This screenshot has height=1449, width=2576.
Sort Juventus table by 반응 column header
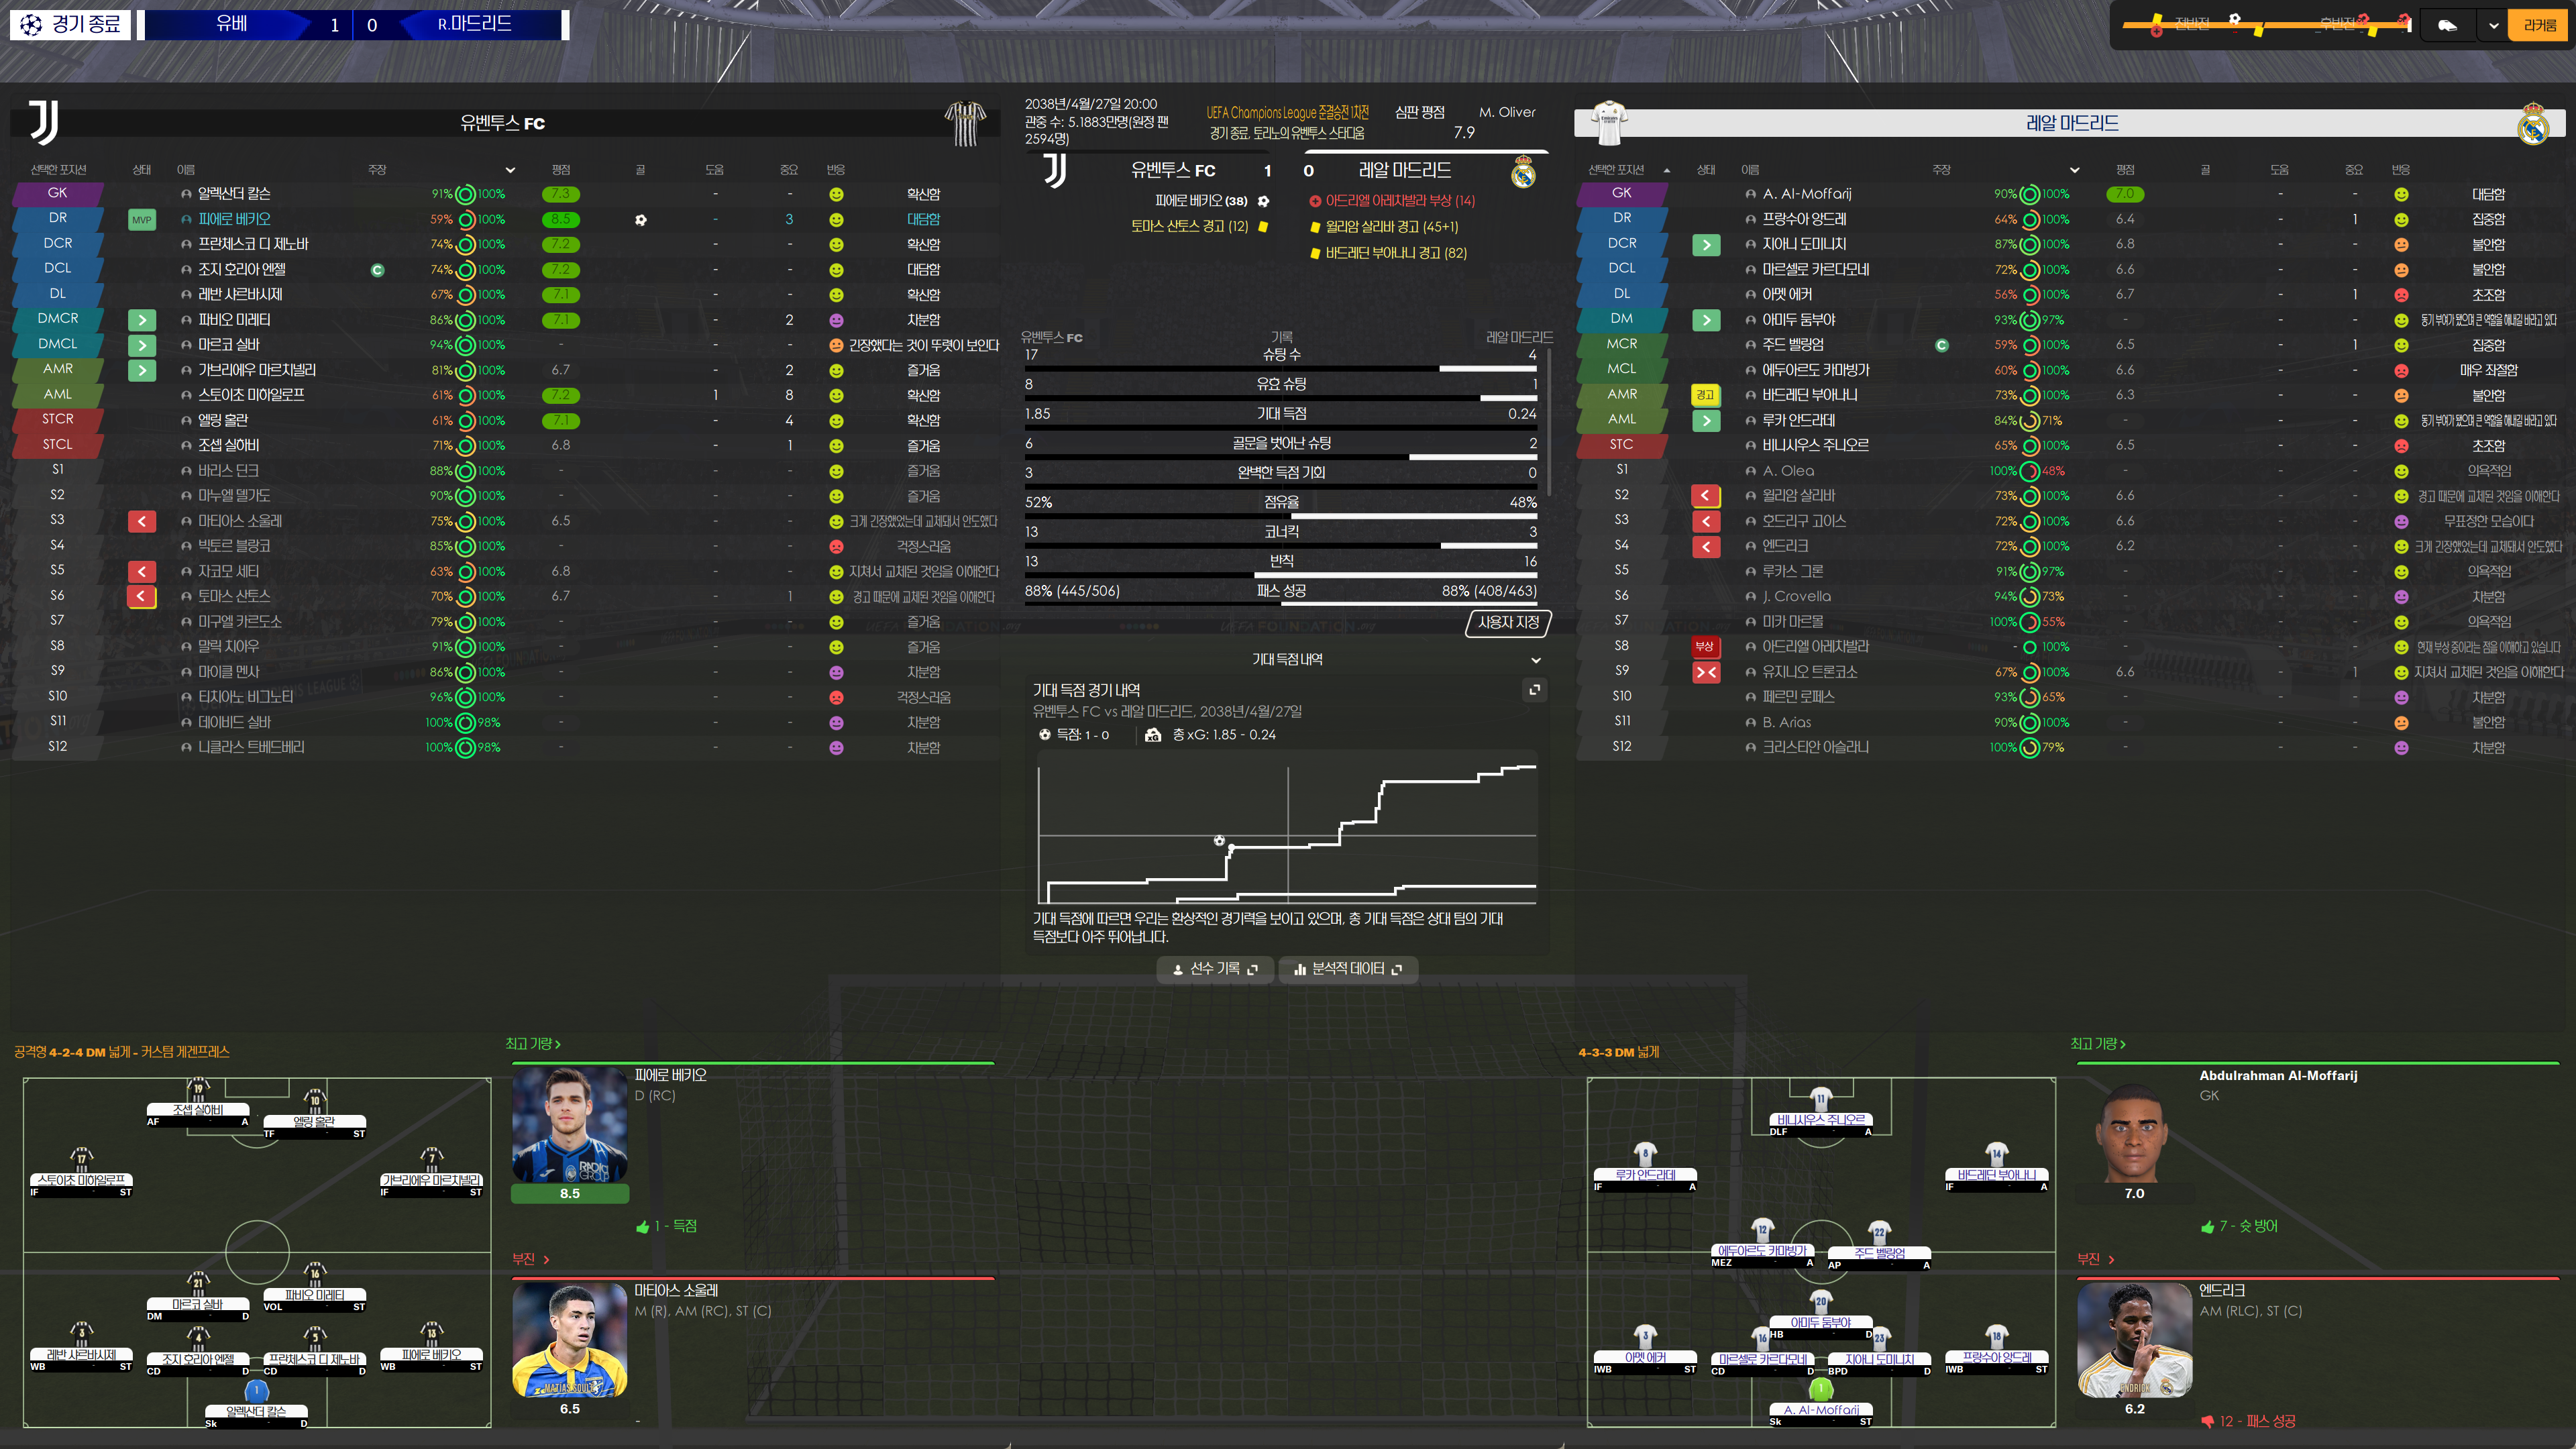pyautogui.click(x=836, y=170)
